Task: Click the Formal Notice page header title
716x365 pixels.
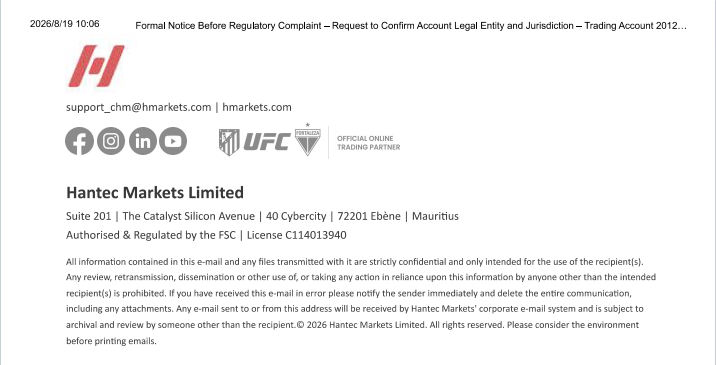Action: click(x=411, y=26)
